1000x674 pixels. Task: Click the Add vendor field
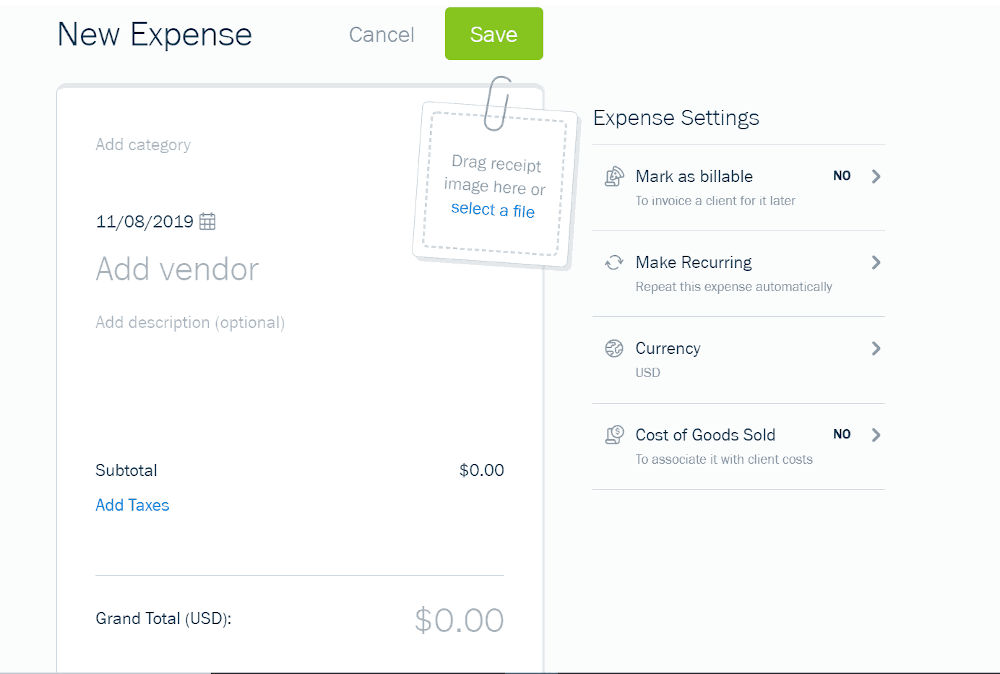pyautogui.click(x=177, y=269)
